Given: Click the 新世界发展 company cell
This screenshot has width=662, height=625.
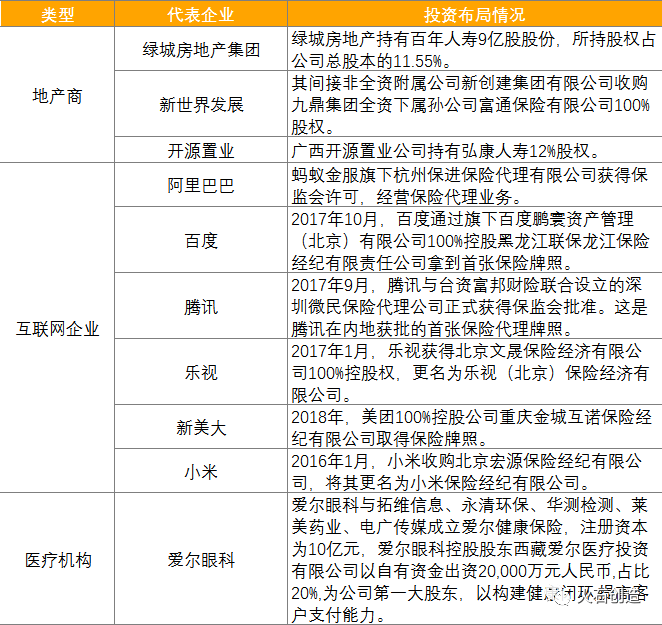Looking at the screenshot, I should [201, 104].
